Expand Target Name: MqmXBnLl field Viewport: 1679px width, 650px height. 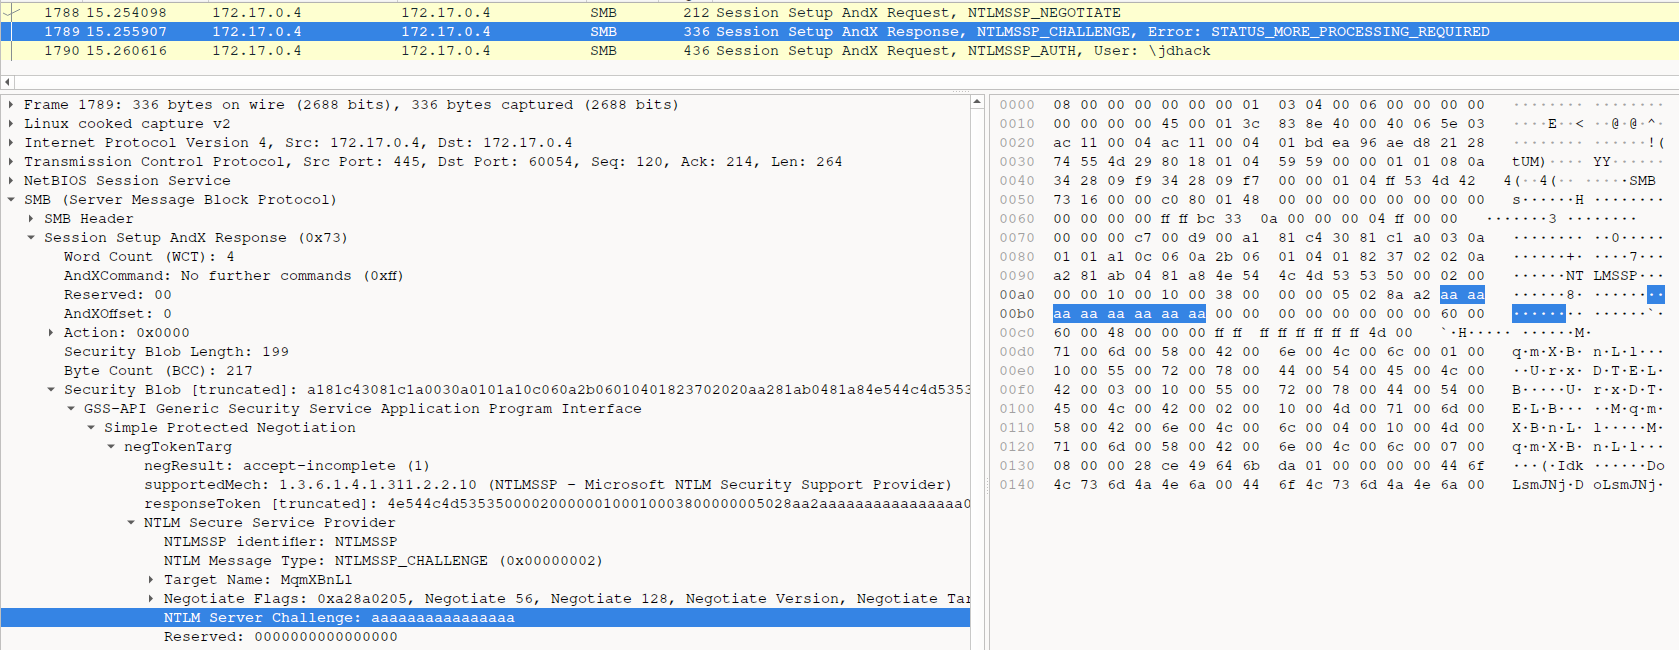pyautogui.click(x=151, y=580)
